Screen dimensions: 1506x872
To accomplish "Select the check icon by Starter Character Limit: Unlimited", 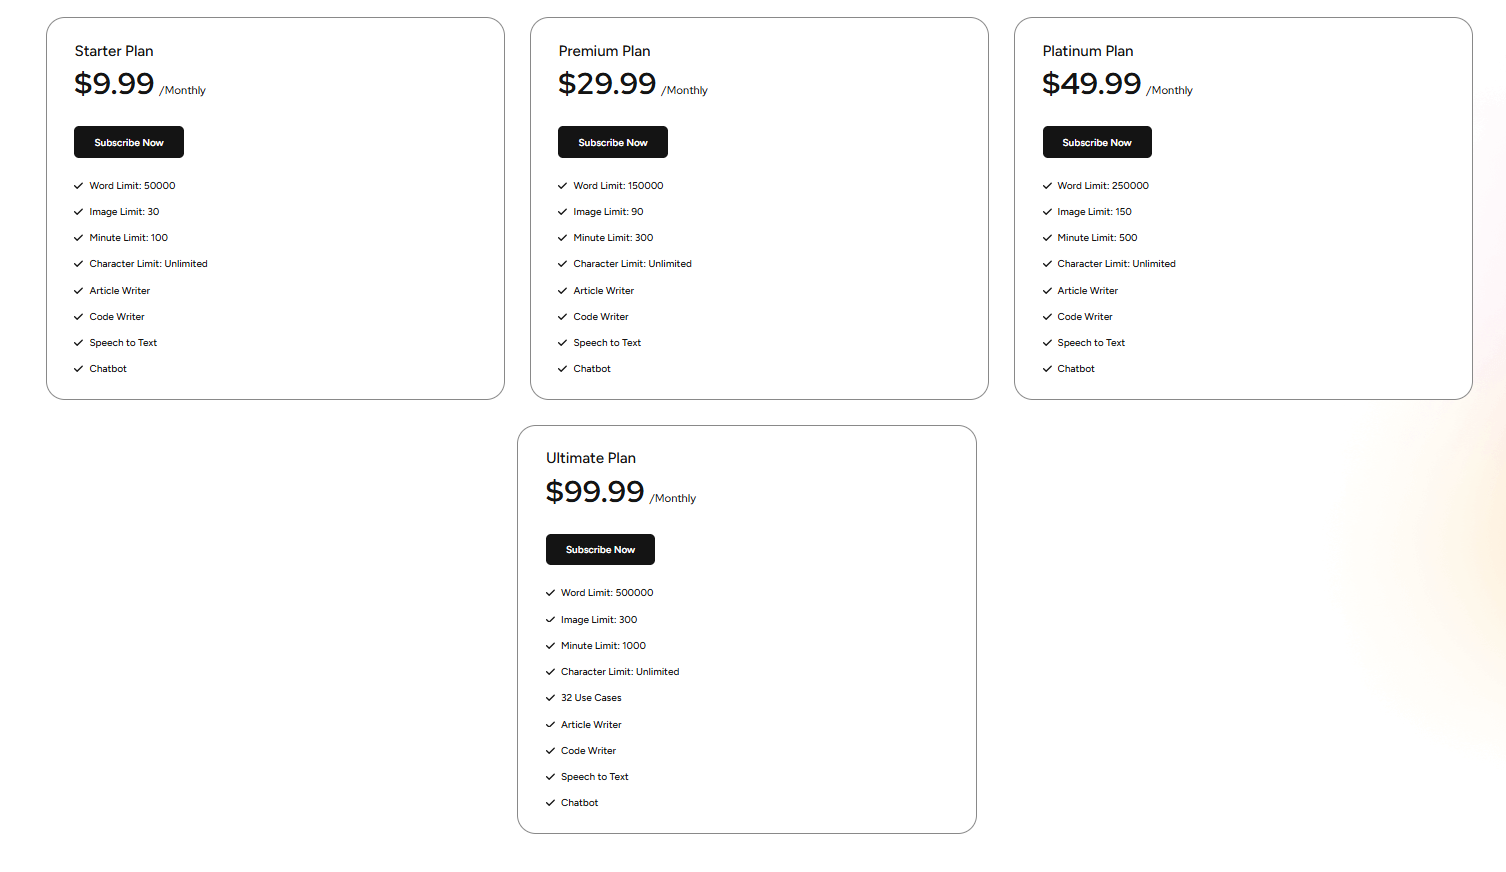I will 78,264.
